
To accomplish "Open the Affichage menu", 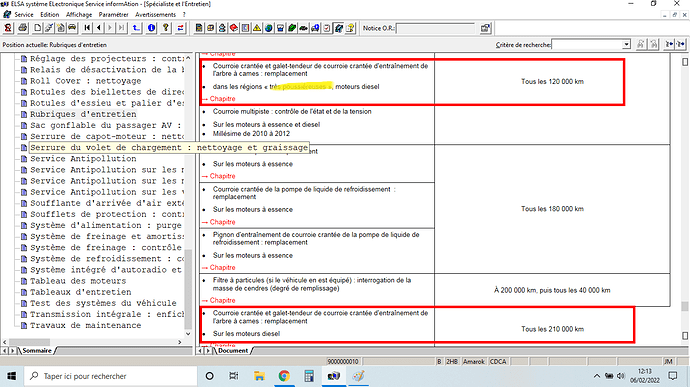I will (79, 15).
